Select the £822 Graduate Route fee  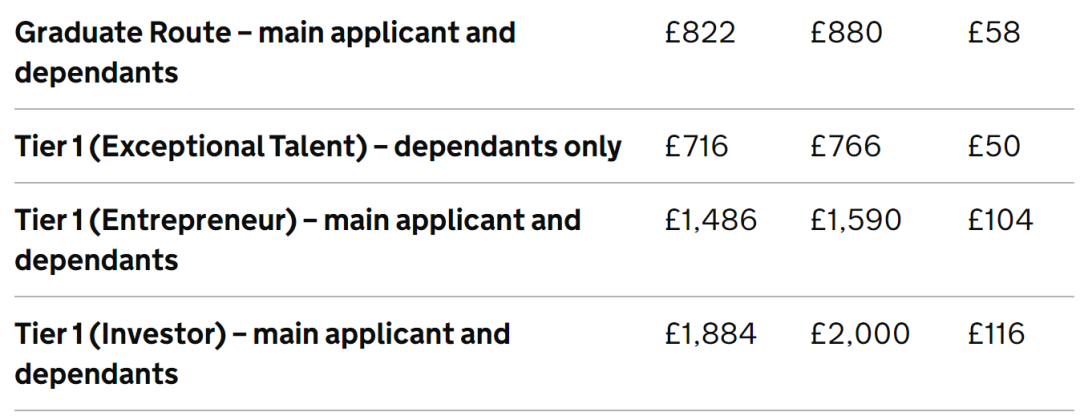click(x=700, y=33)
